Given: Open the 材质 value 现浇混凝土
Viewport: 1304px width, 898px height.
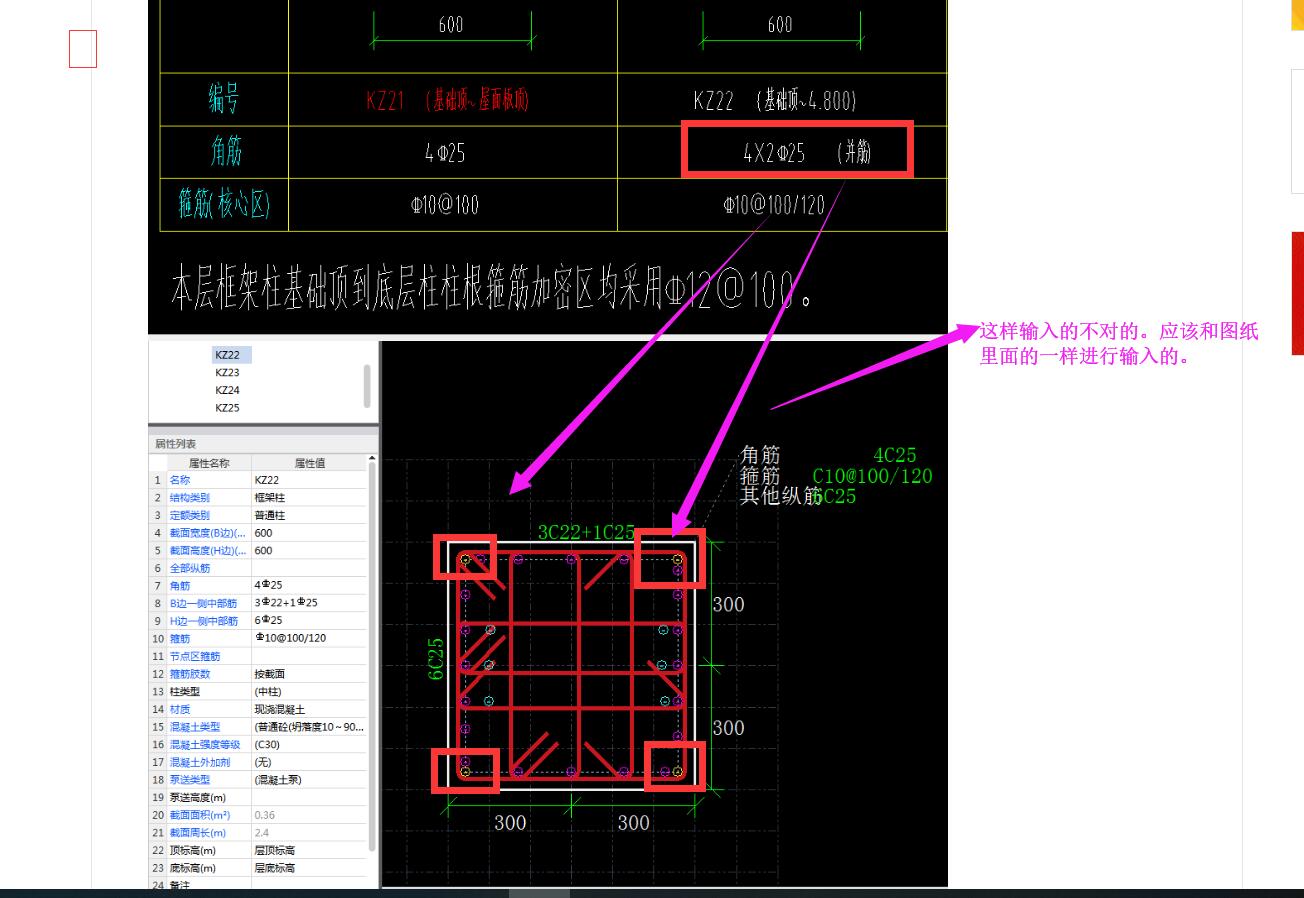Looking at the screenshot, I should pyautogui.click(x=310, y=709).
